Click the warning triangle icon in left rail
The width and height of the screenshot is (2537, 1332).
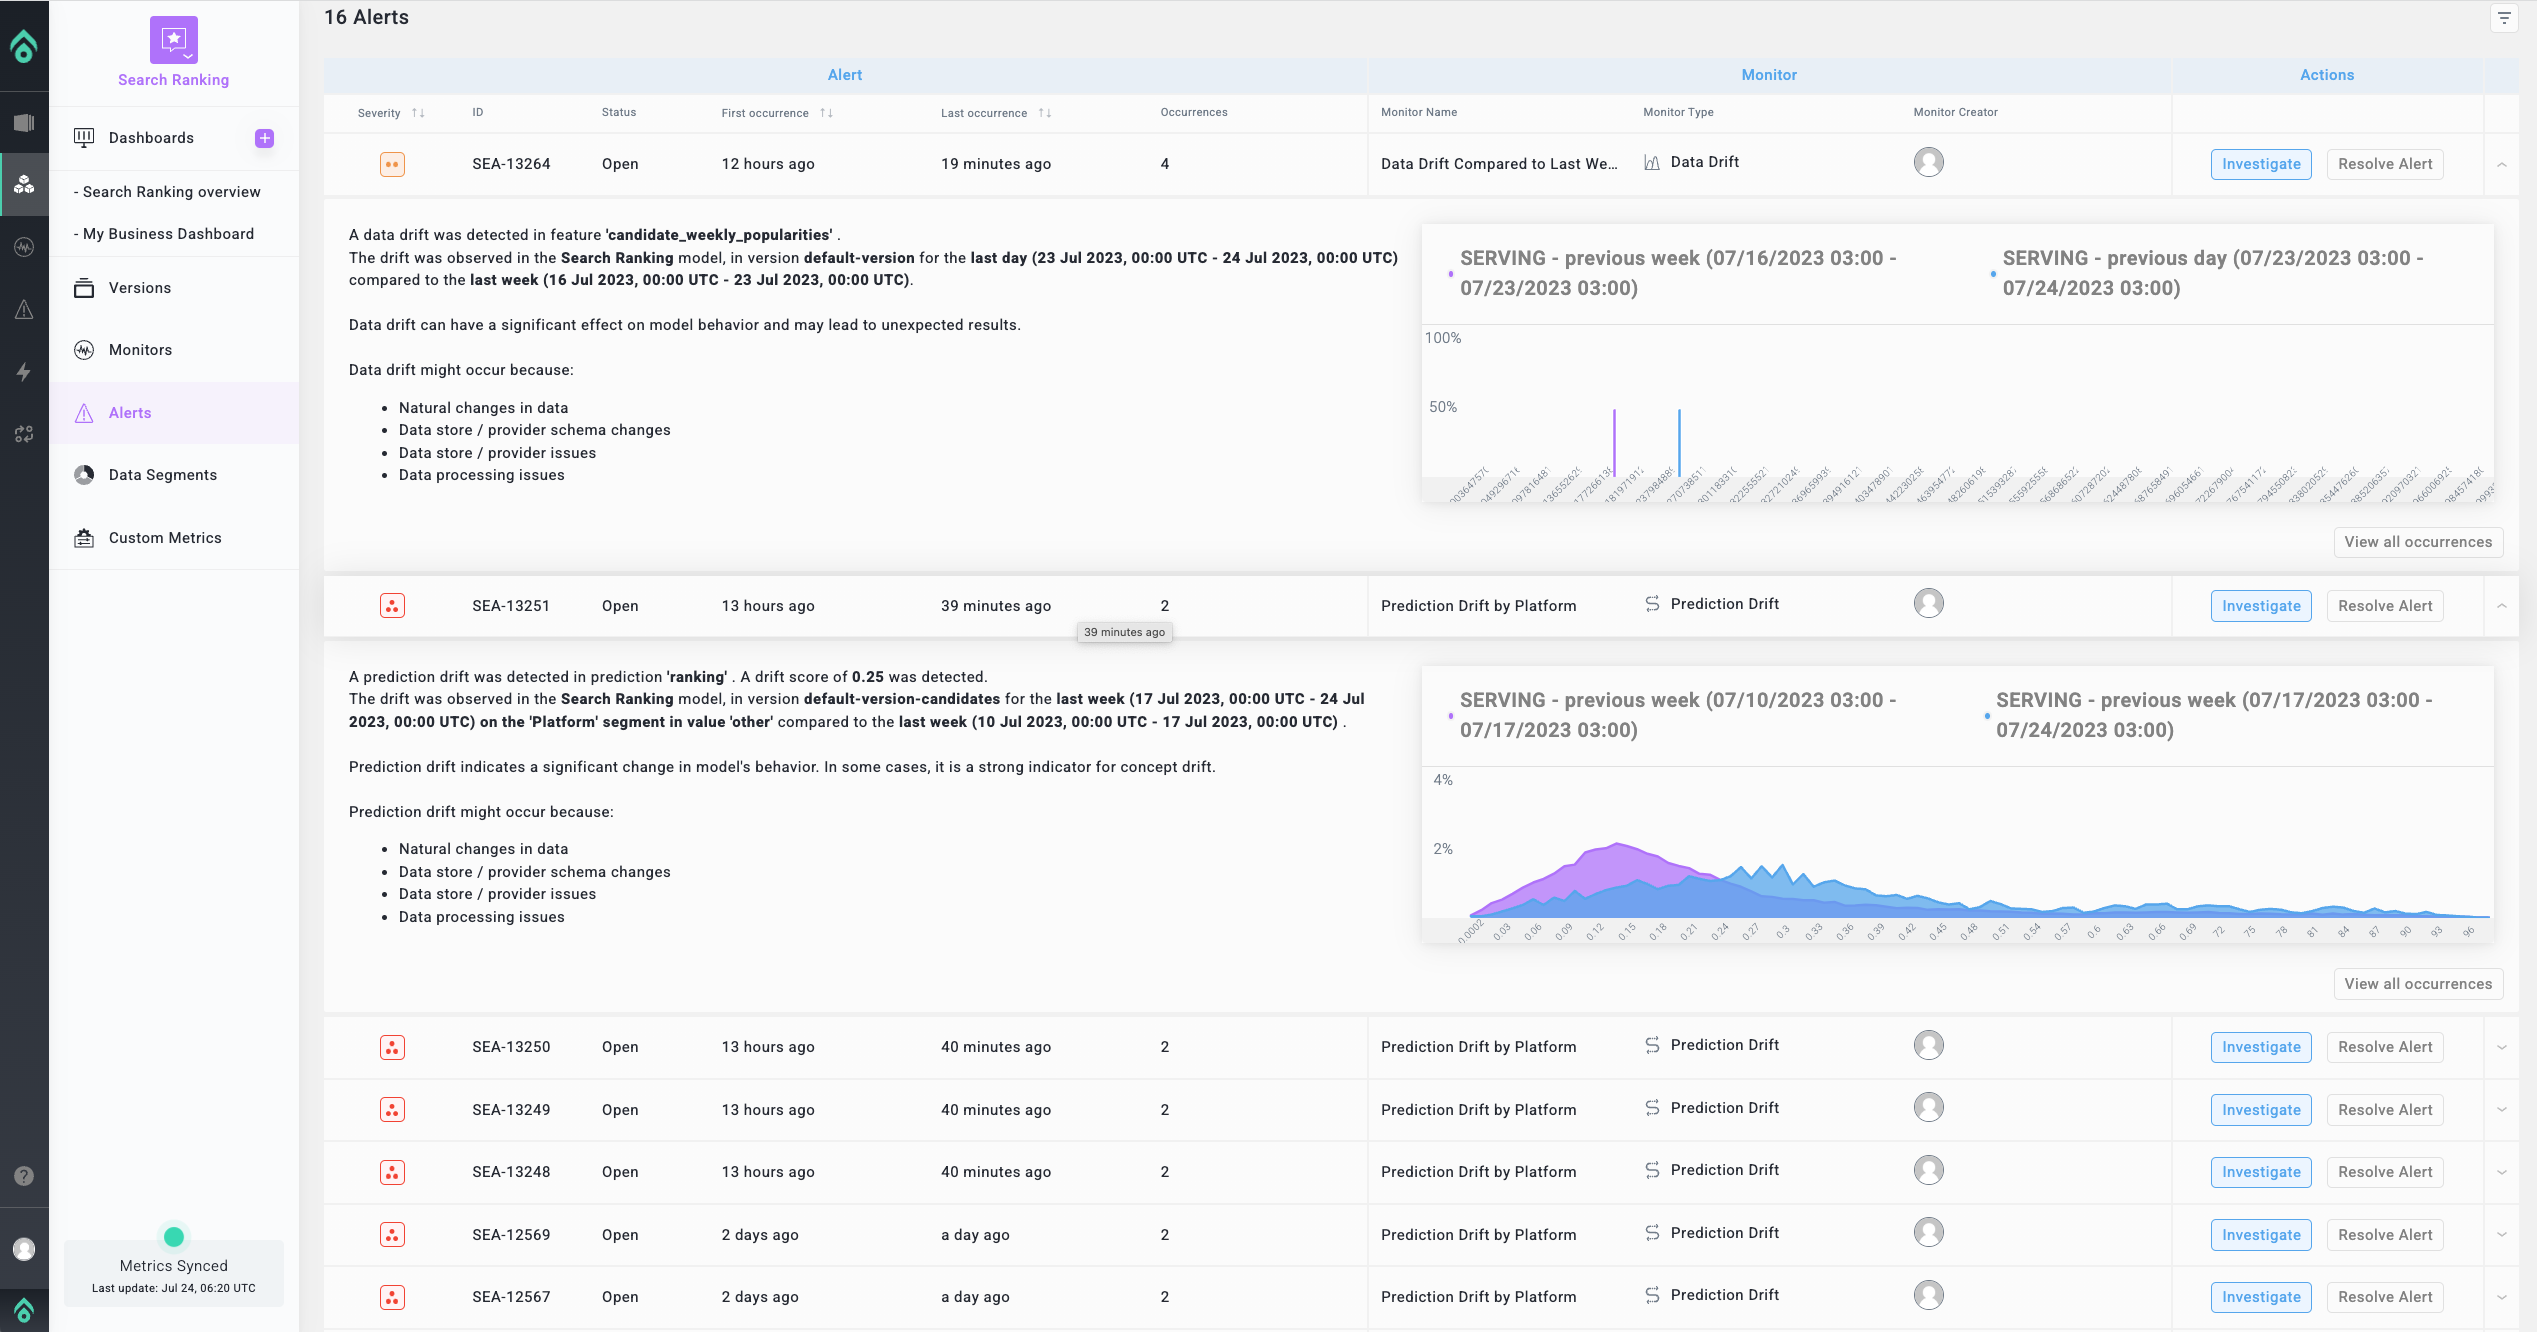(x=24, y=310)
